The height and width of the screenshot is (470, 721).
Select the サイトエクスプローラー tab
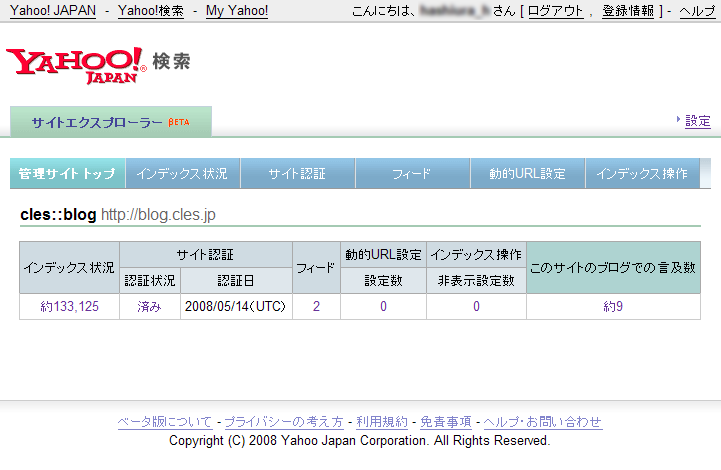tap(110, 122)
